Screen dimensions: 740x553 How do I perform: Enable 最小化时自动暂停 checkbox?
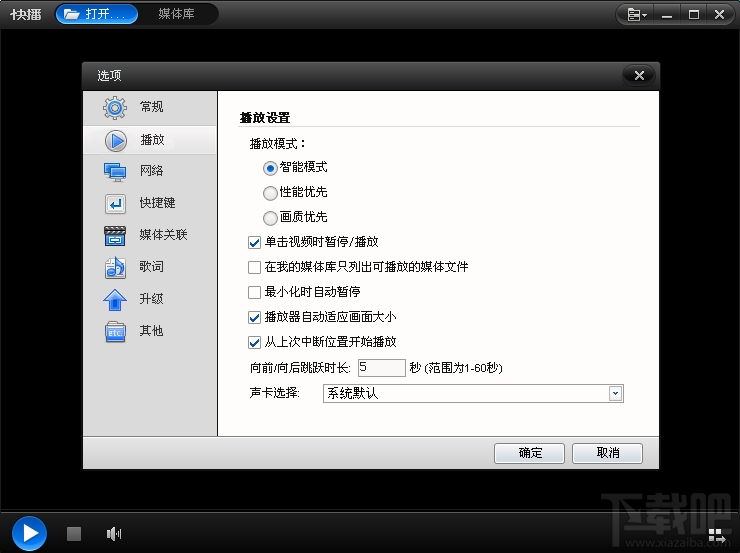point(254,293)
